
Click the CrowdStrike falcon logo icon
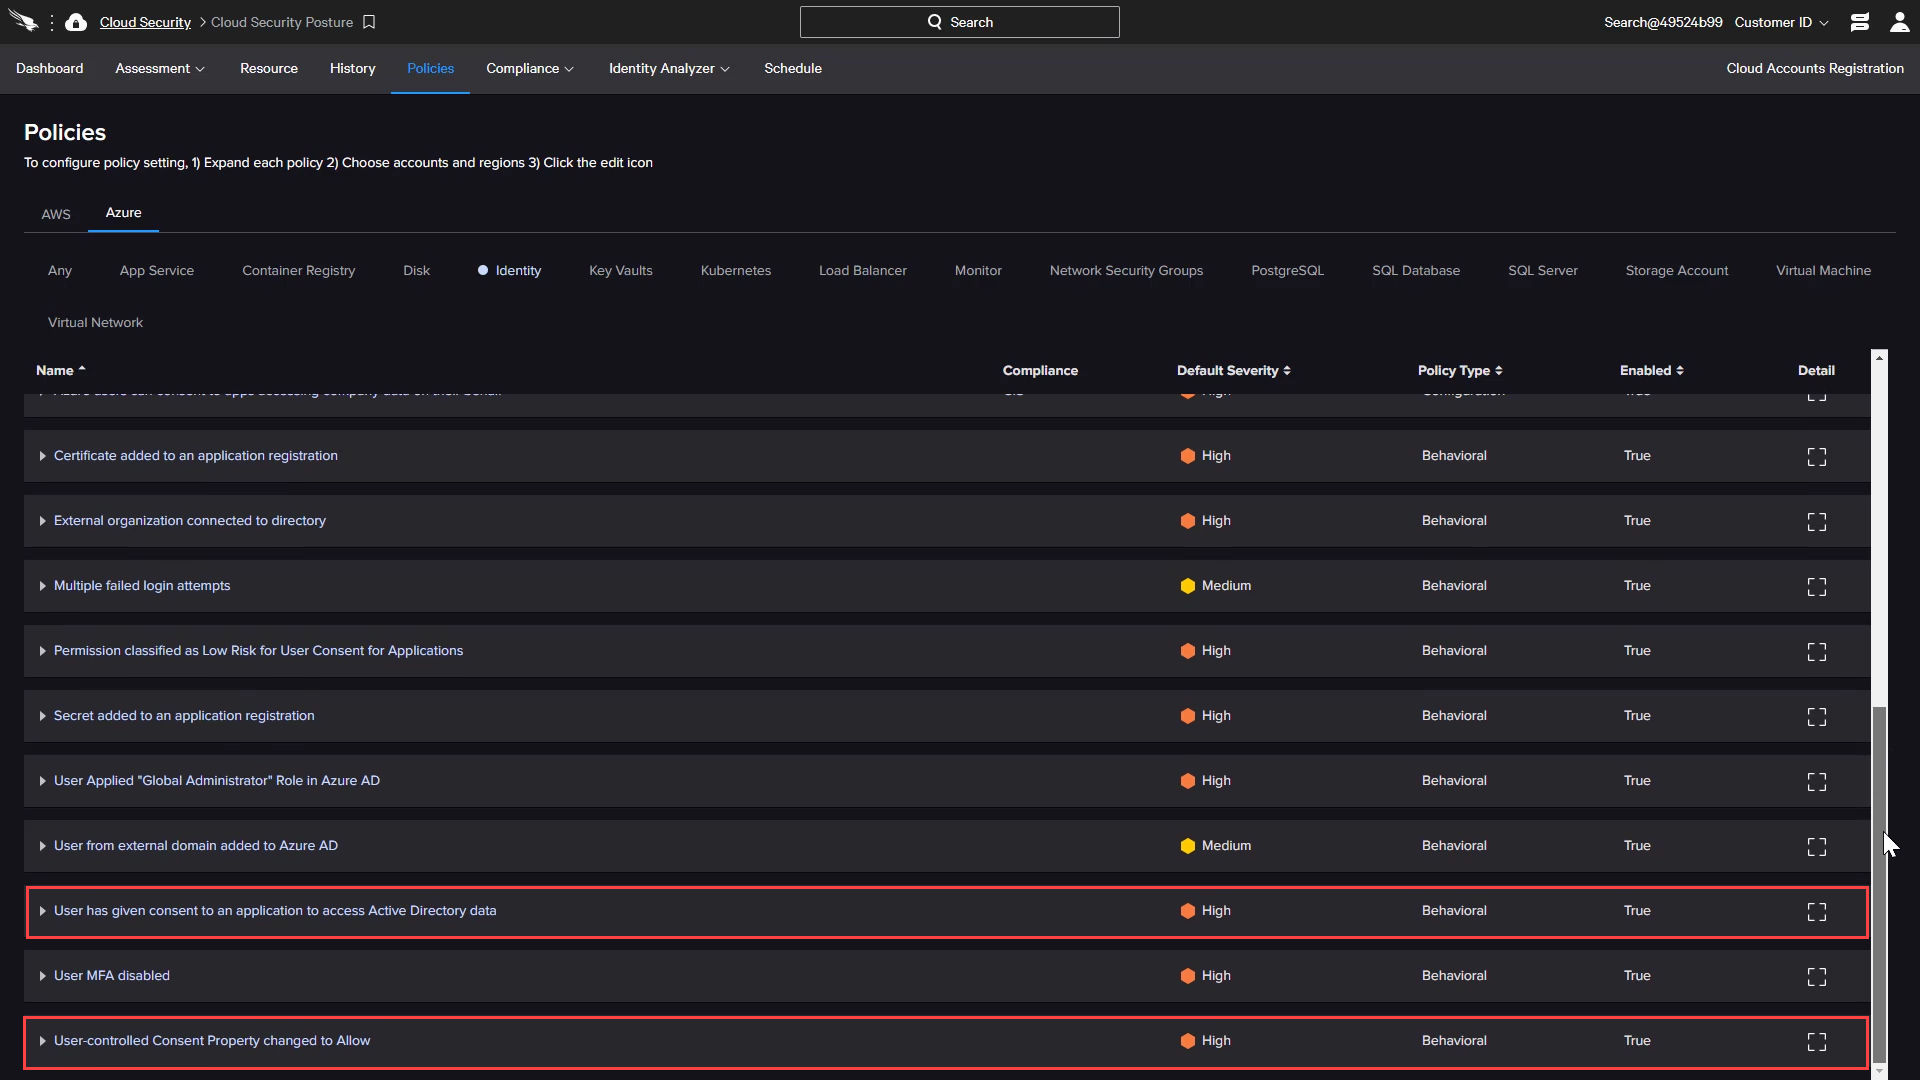[23, 22]
